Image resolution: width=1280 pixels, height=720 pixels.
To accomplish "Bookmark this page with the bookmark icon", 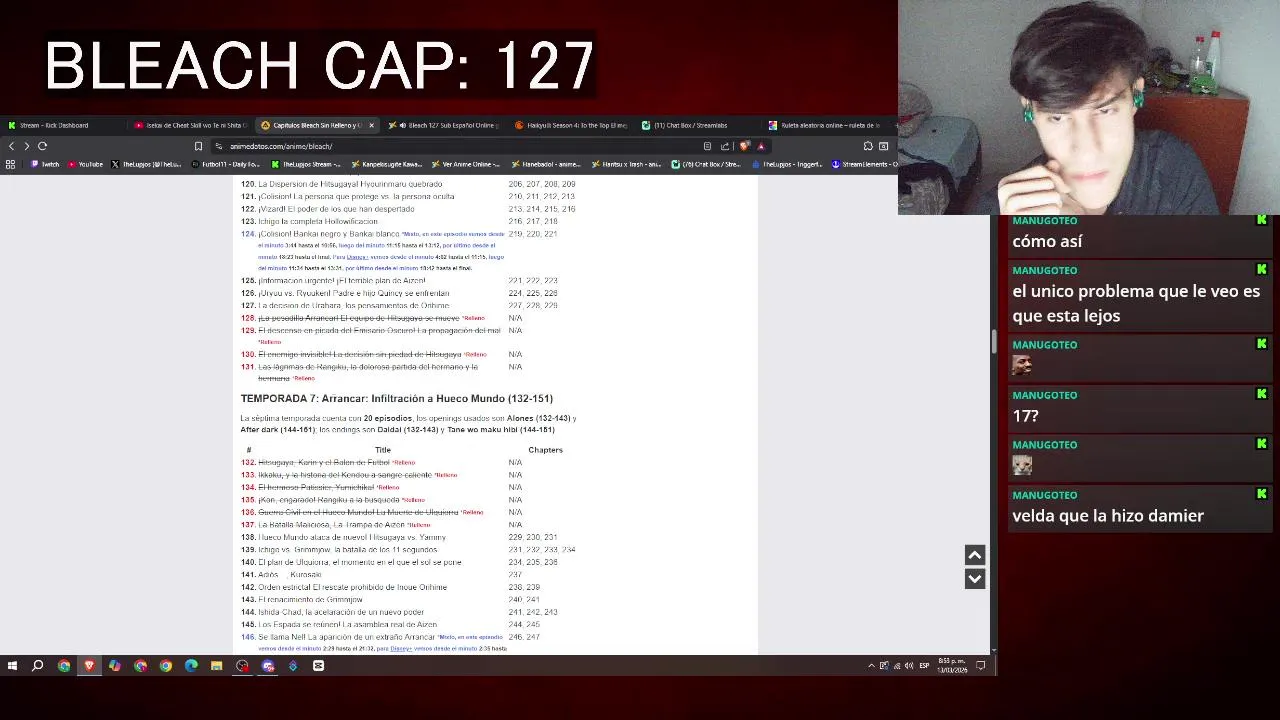I will click(x=198, y=146).
